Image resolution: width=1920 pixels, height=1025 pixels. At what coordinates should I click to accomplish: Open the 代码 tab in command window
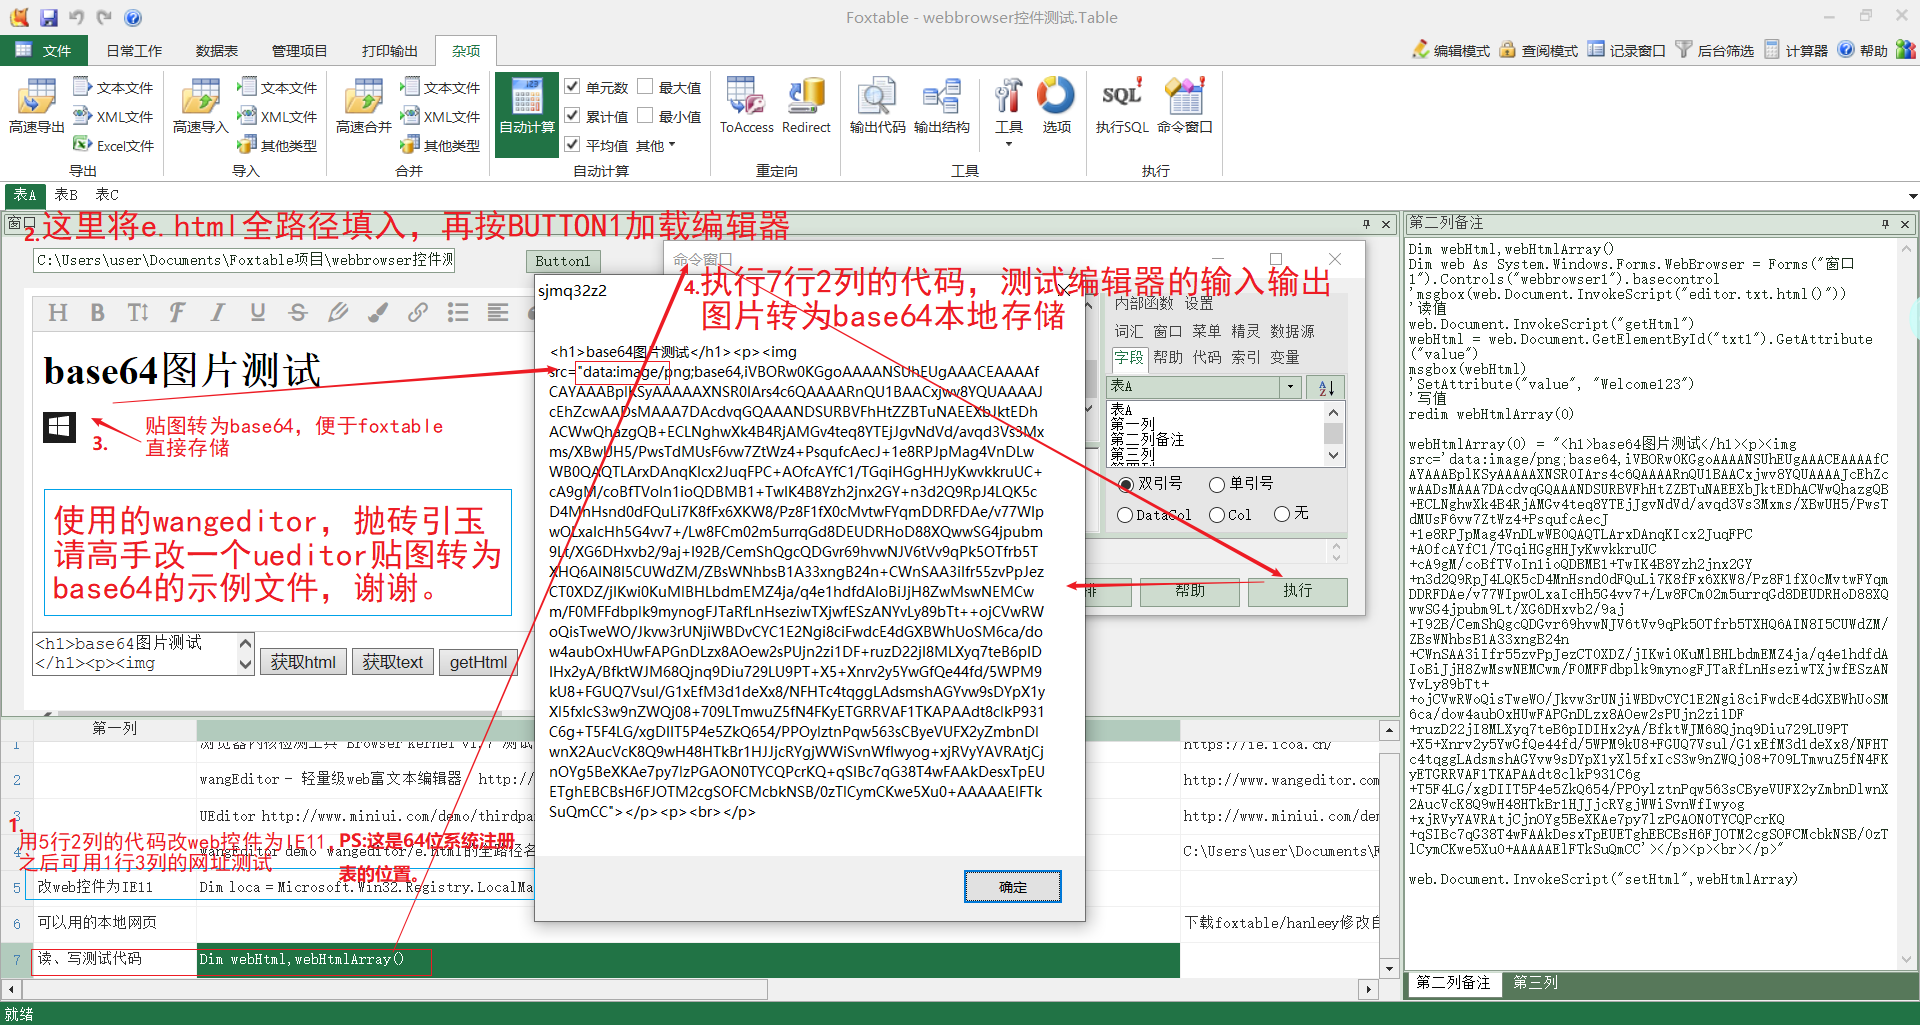coord(1206,357)
